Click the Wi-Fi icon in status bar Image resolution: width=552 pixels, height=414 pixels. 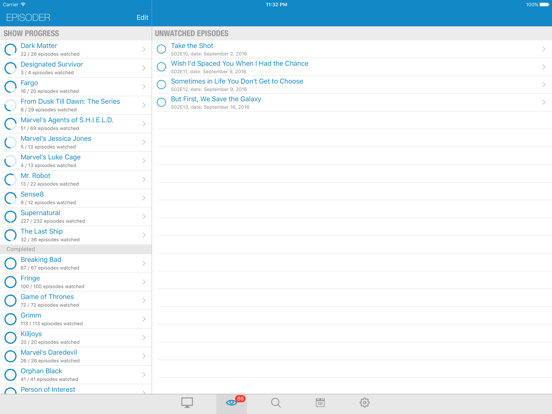tap(23, 5)
